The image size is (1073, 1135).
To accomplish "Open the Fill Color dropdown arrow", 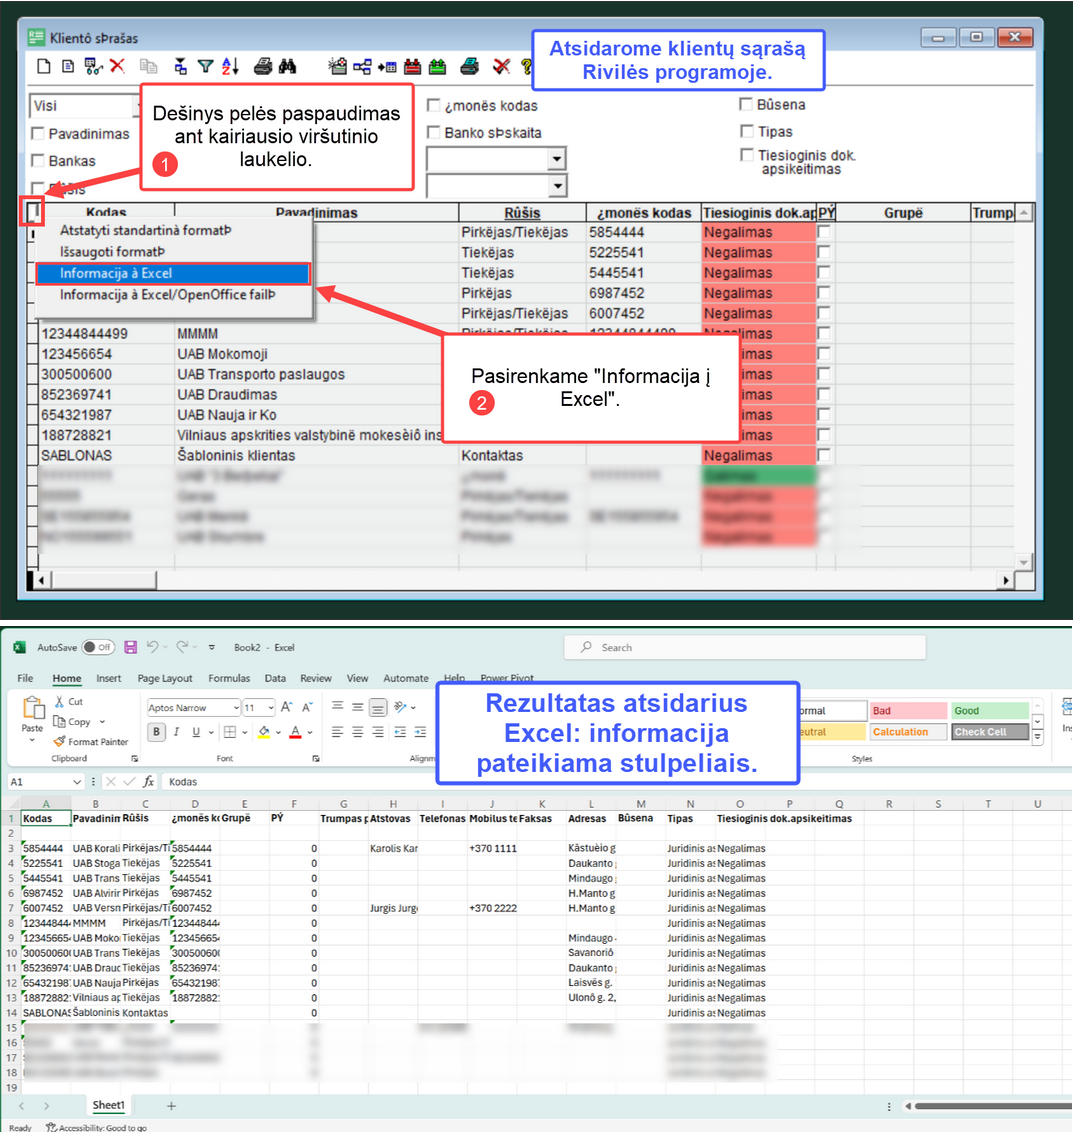I will coord(278,733).
